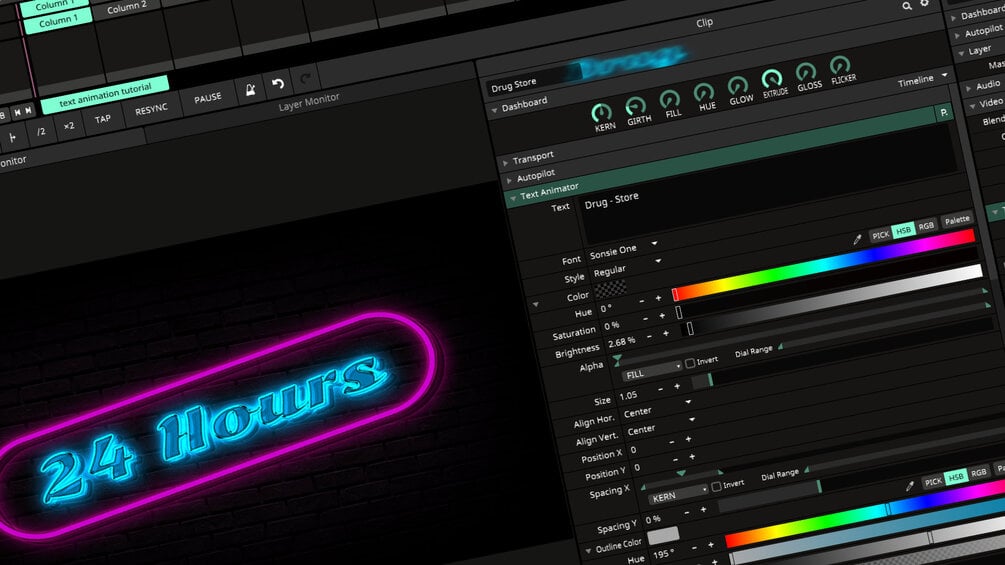Viewport: 1005px width, 565px height.
Task: Select the Color eyedropper picker icon
Action: coord(857,240)
